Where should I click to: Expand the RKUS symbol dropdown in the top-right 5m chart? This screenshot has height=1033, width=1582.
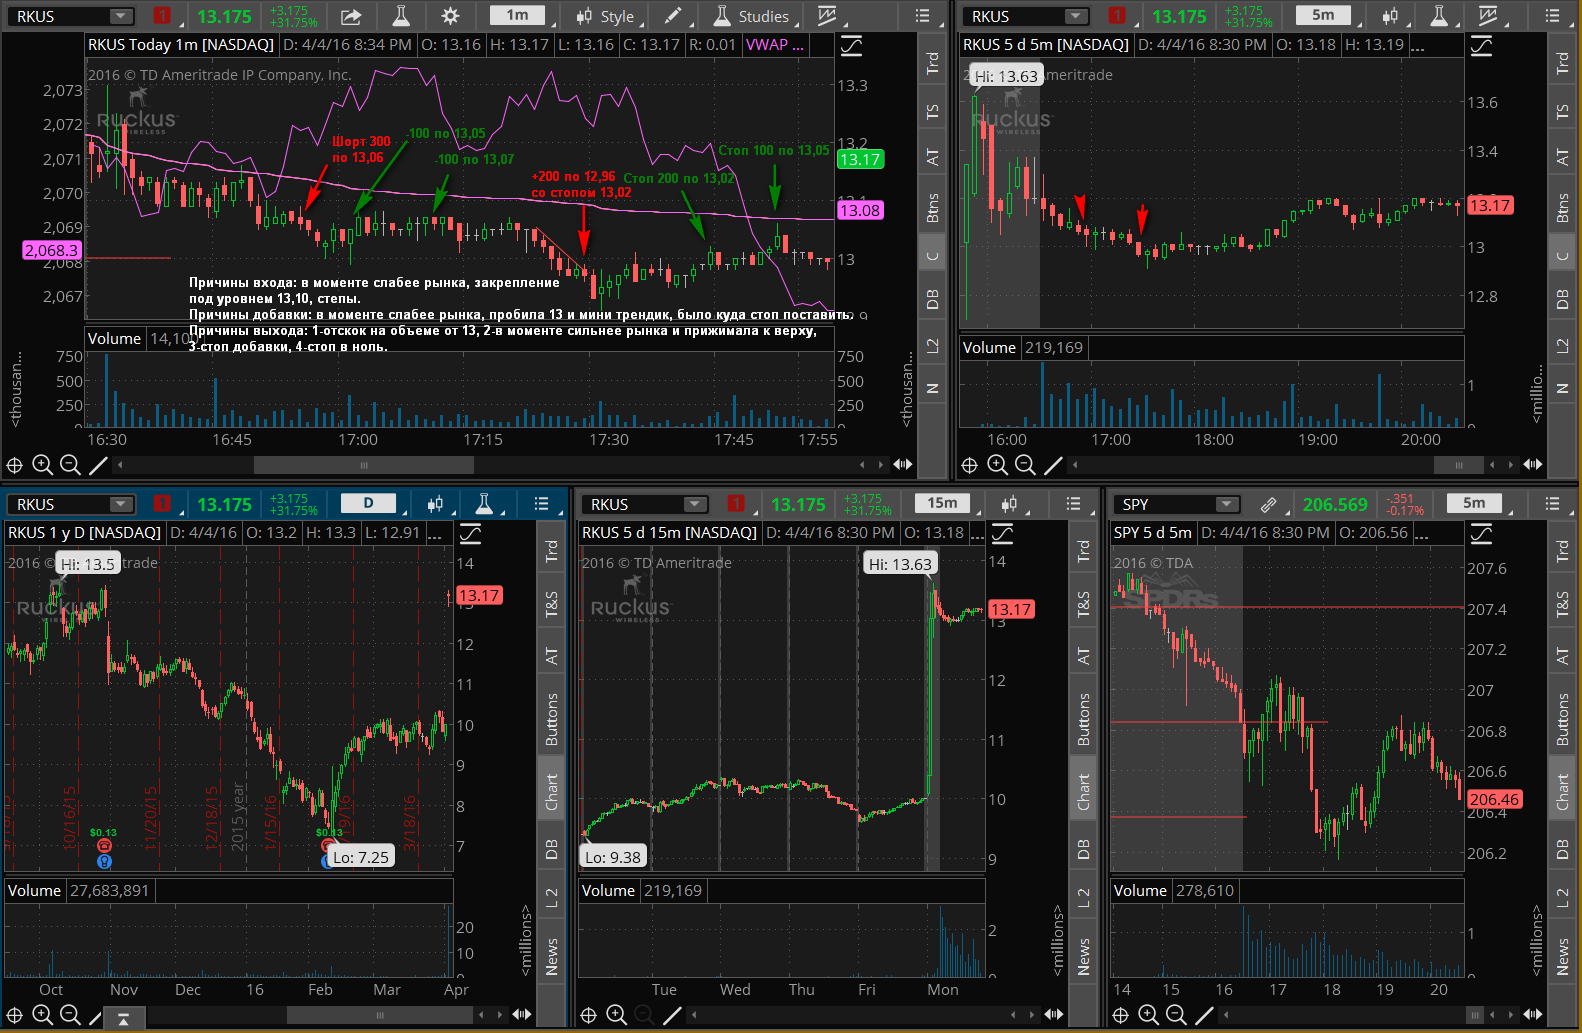point(1076,16)
